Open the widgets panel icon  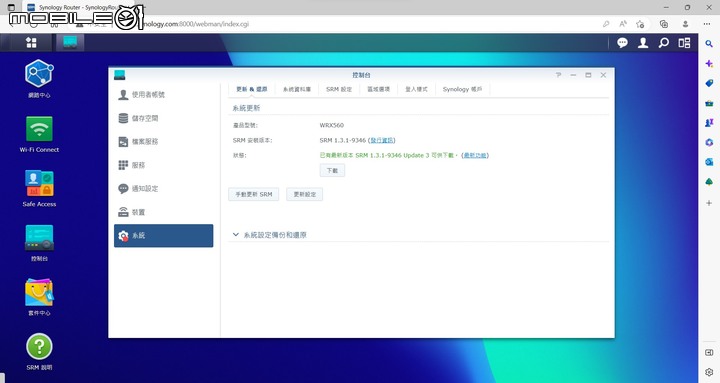pyautogui.click(x=684, y=43)
